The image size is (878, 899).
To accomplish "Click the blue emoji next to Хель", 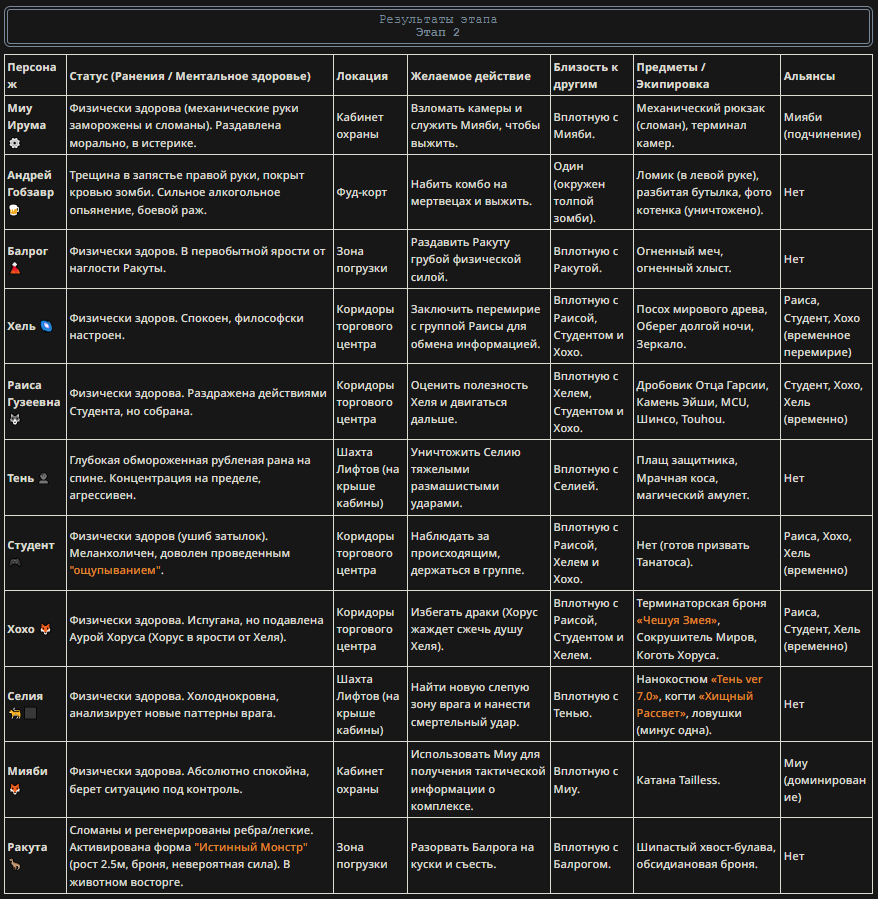I will tap(46, 326).
